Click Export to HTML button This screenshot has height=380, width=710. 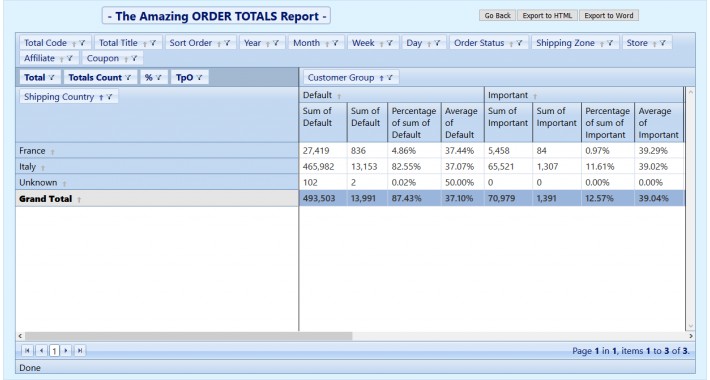point(547,15)
